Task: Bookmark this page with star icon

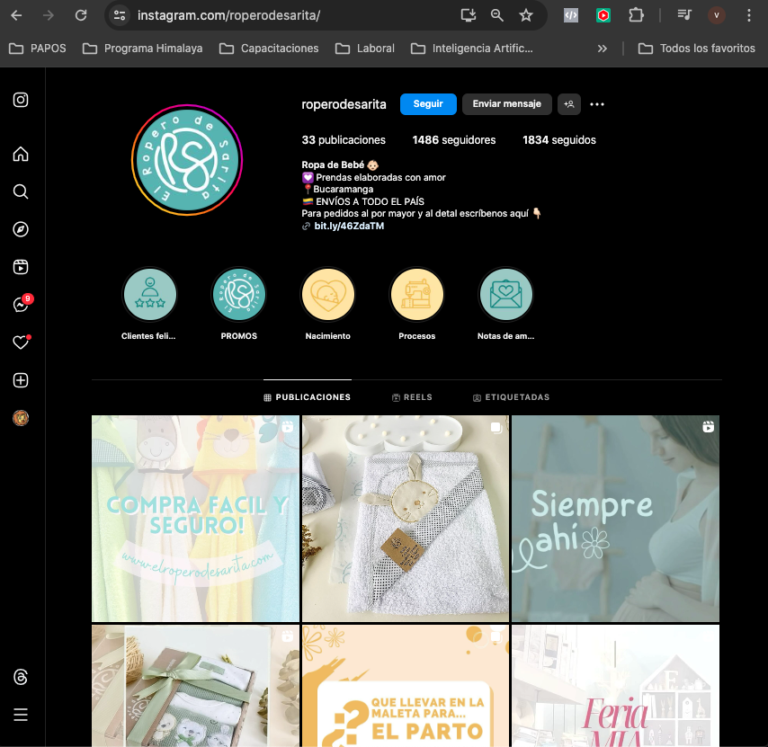Action: (x=526, y=16)
